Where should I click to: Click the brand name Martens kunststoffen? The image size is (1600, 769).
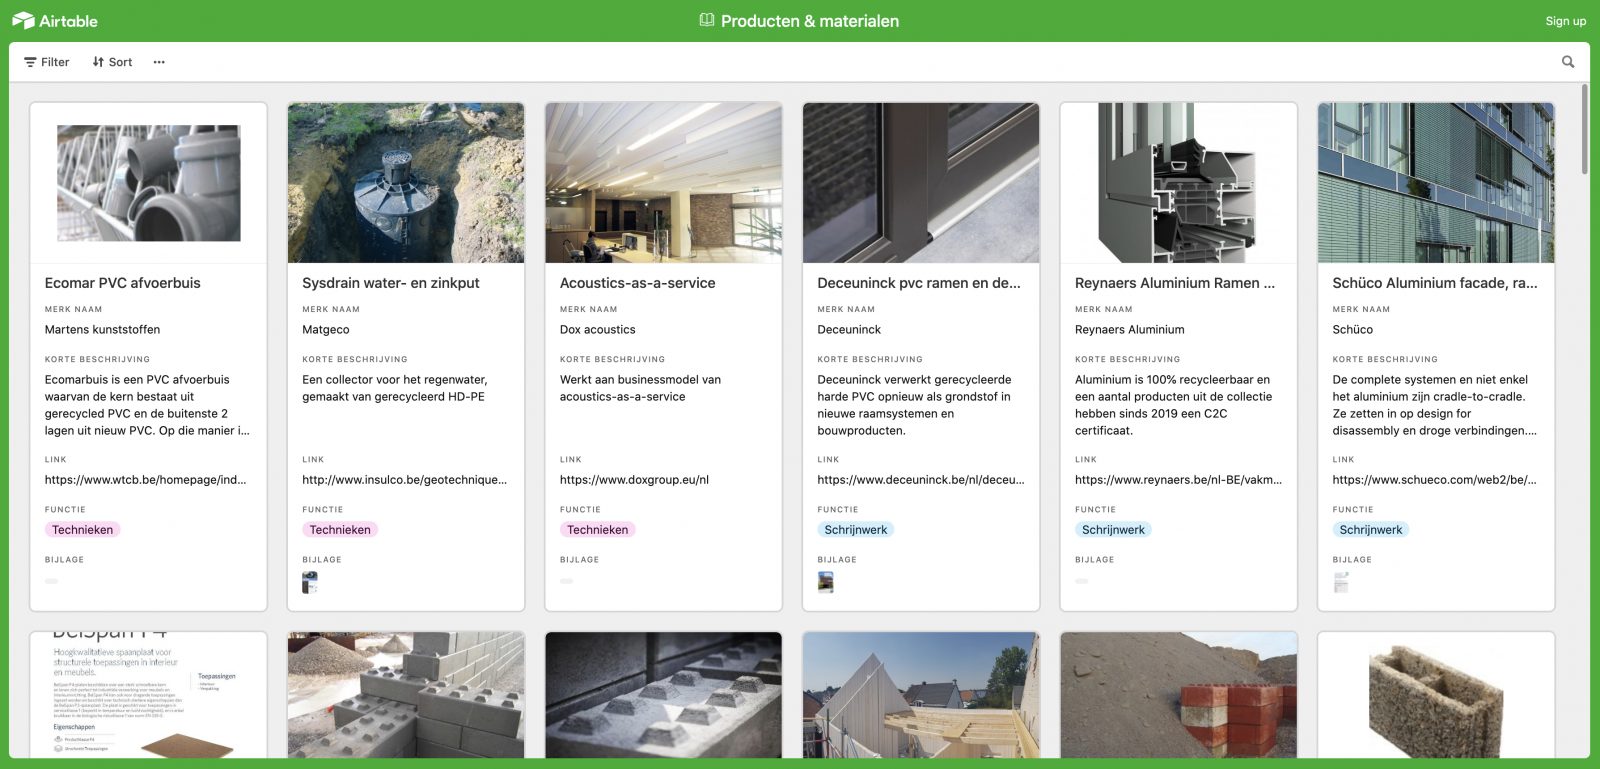pos(102,330)
